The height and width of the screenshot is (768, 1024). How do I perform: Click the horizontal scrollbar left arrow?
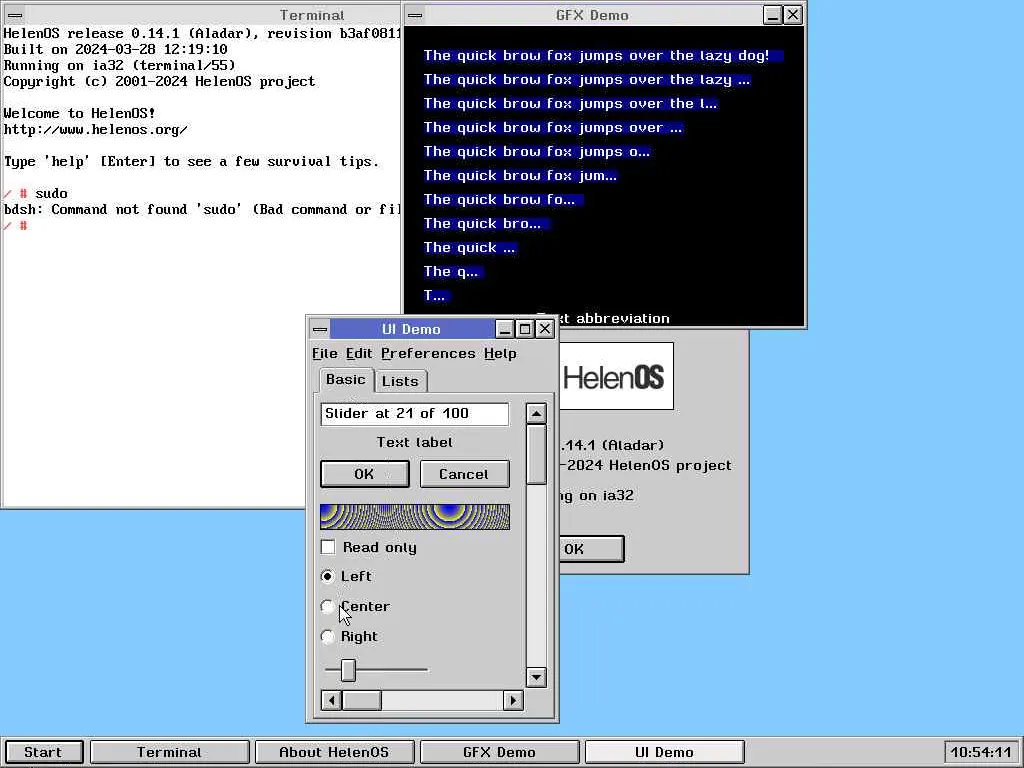coord(331,701)
